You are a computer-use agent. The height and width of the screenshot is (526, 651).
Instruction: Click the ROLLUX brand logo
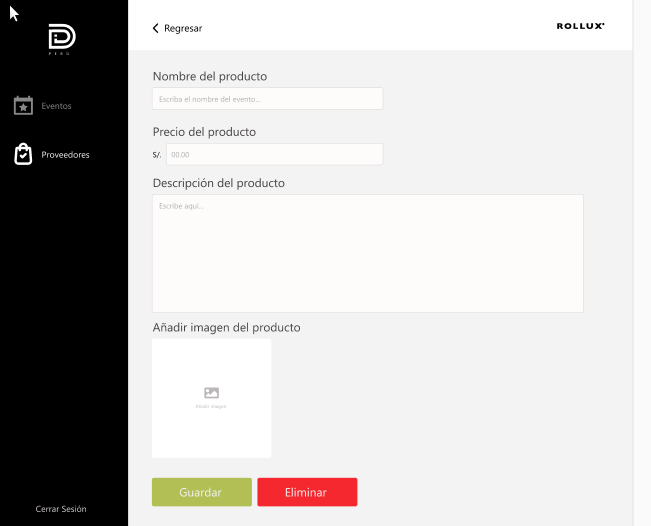pos(580,26)
